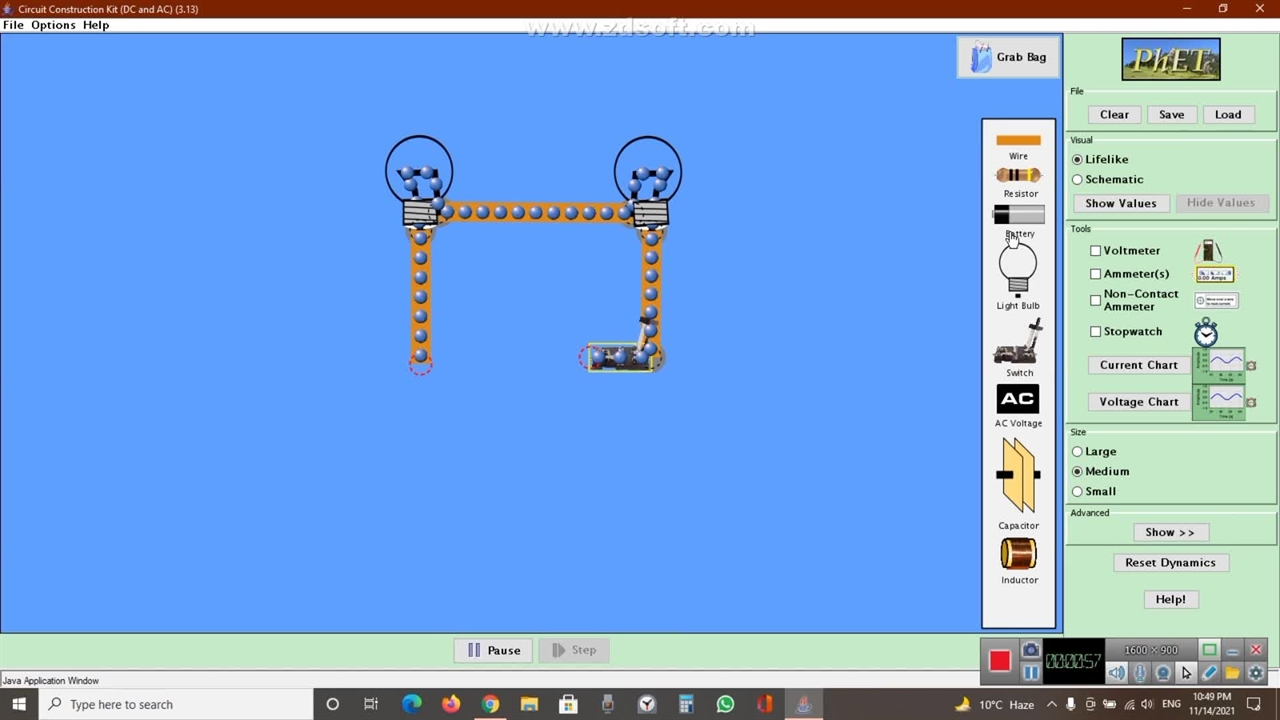
Task: Enable the Stopwatch tool checkbox
Action: 1096,332
